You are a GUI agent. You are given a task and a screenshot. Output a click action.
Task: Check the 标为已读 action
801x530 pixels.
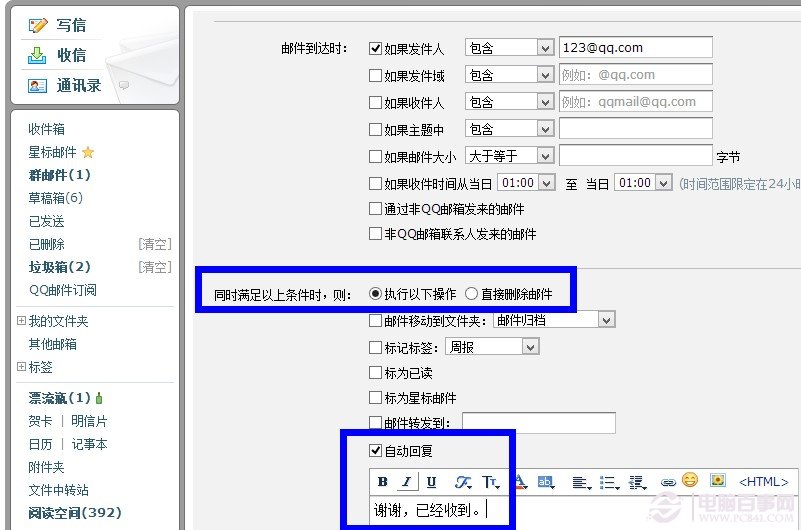point(375,373)
